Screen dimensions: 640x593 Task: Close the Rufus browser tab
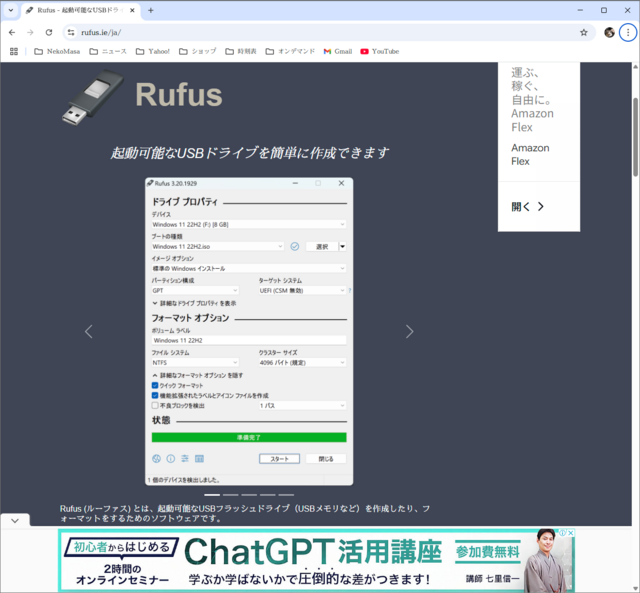point(132,10)
